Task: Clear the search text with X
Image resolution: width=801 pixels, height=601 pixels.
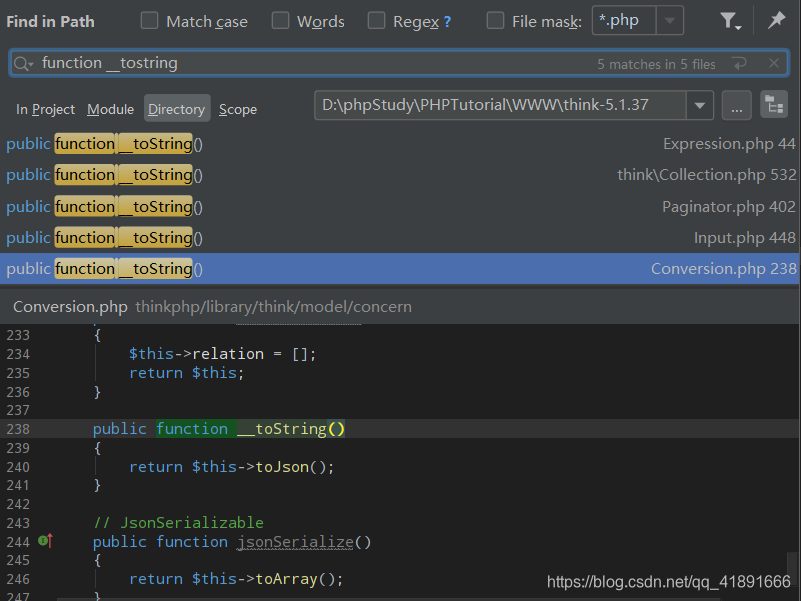Action: [773, 63]
